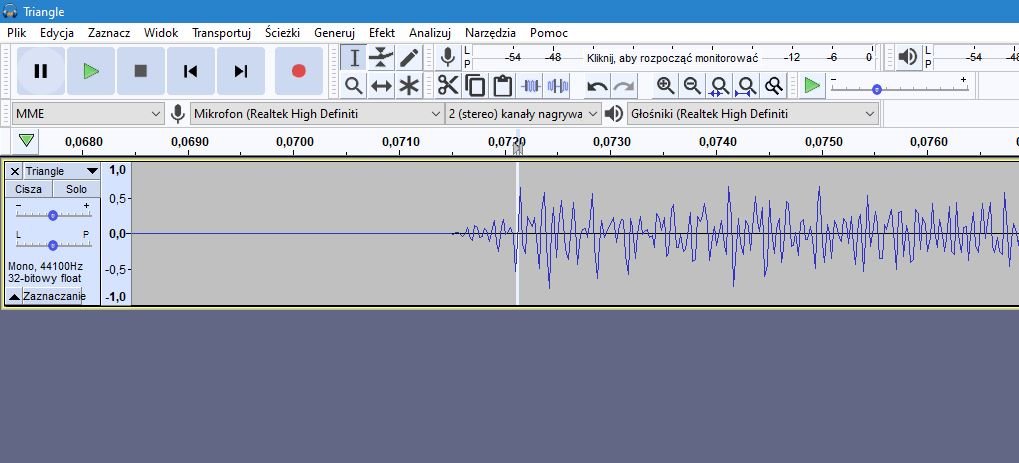Select the Multi-tool asterisk icon

[409, 85]
